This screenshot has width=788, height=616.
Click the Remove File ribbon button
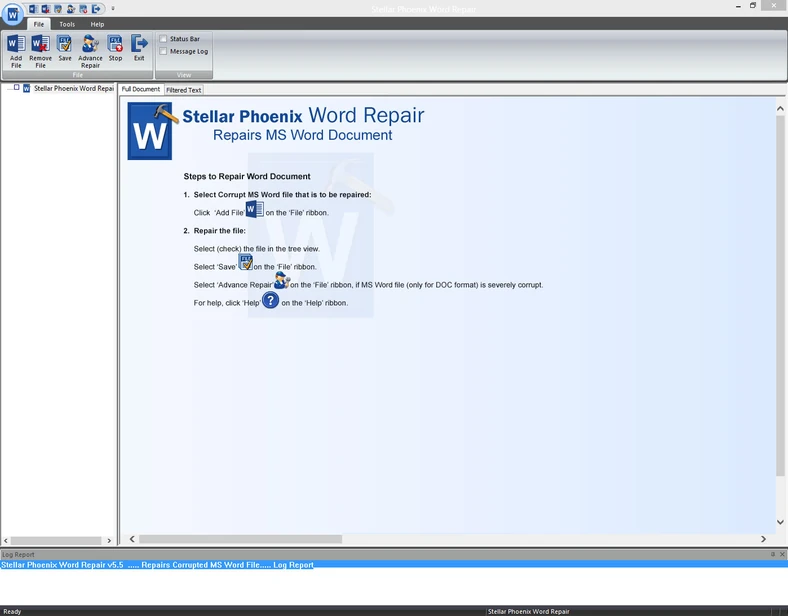click(x=40, y=51)
